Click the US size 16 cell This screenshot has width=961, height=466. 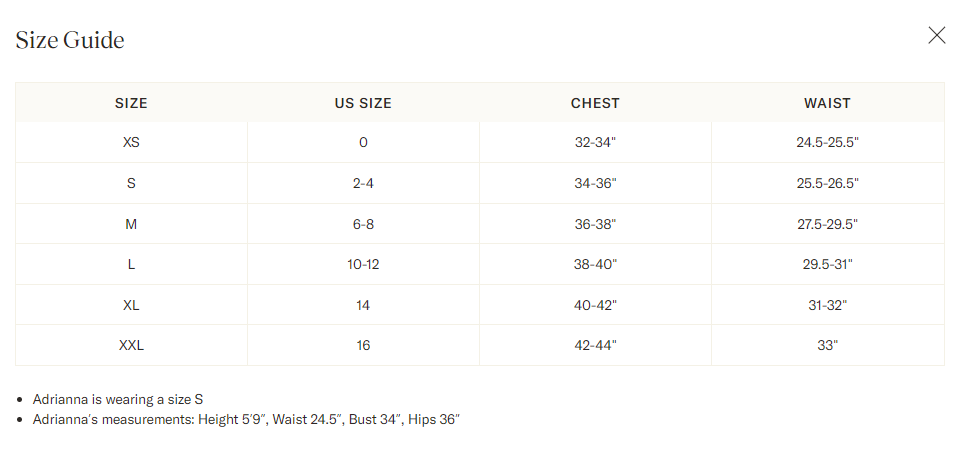click(x=363, y=346)
